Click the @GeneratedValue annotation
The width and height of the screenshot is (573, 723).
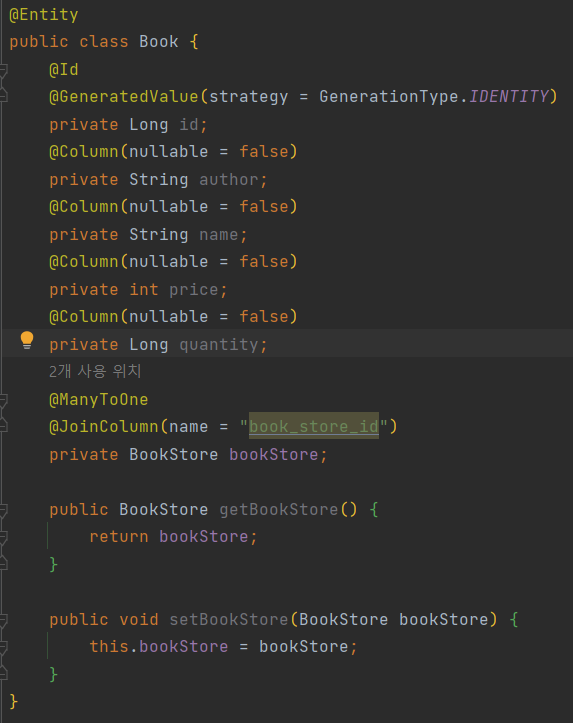click(124, 97)
